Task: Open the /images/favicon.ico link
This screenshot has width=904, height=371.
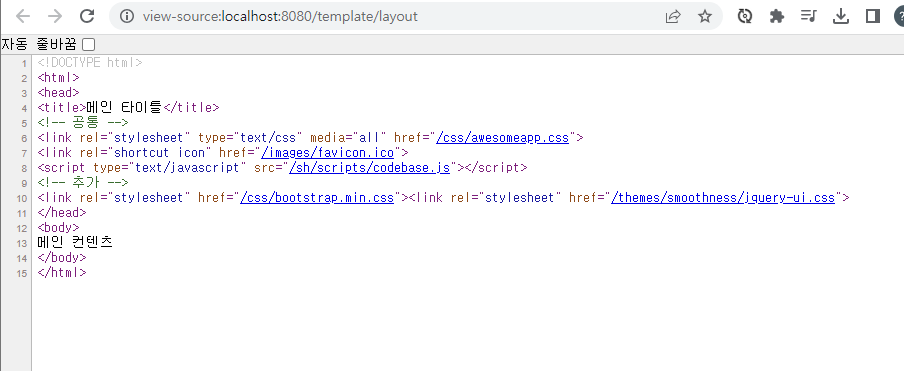Action: point(327,153)
